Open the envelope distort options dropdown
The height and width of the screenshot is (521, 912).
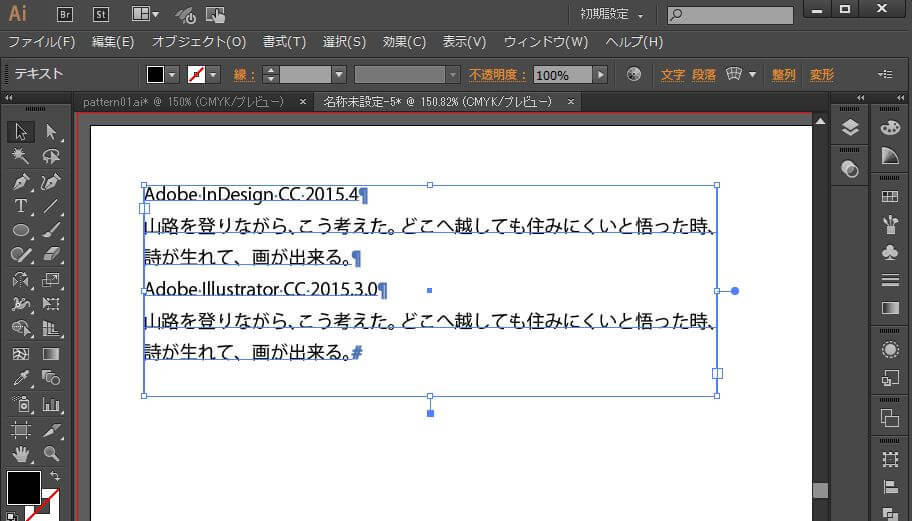753,74
